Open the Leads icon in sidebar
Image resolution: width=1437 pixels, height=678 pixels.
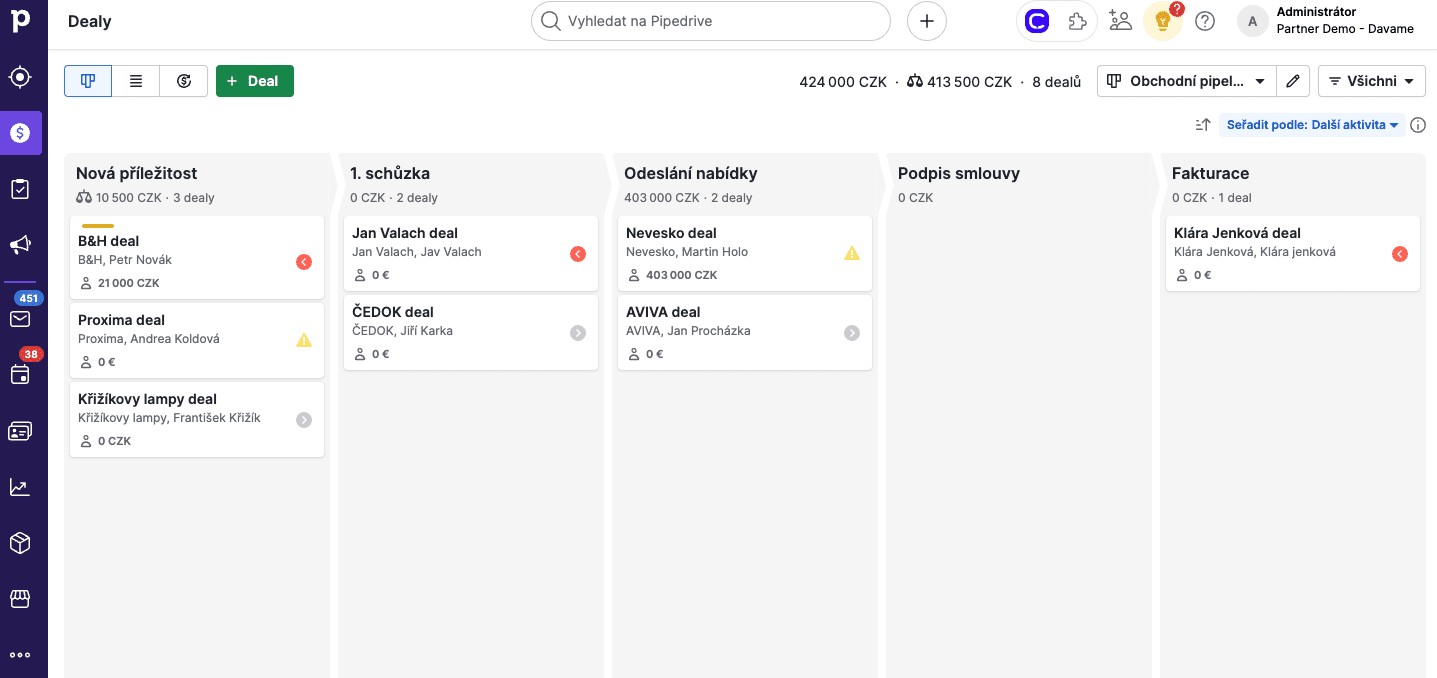[x=20, y=77]
